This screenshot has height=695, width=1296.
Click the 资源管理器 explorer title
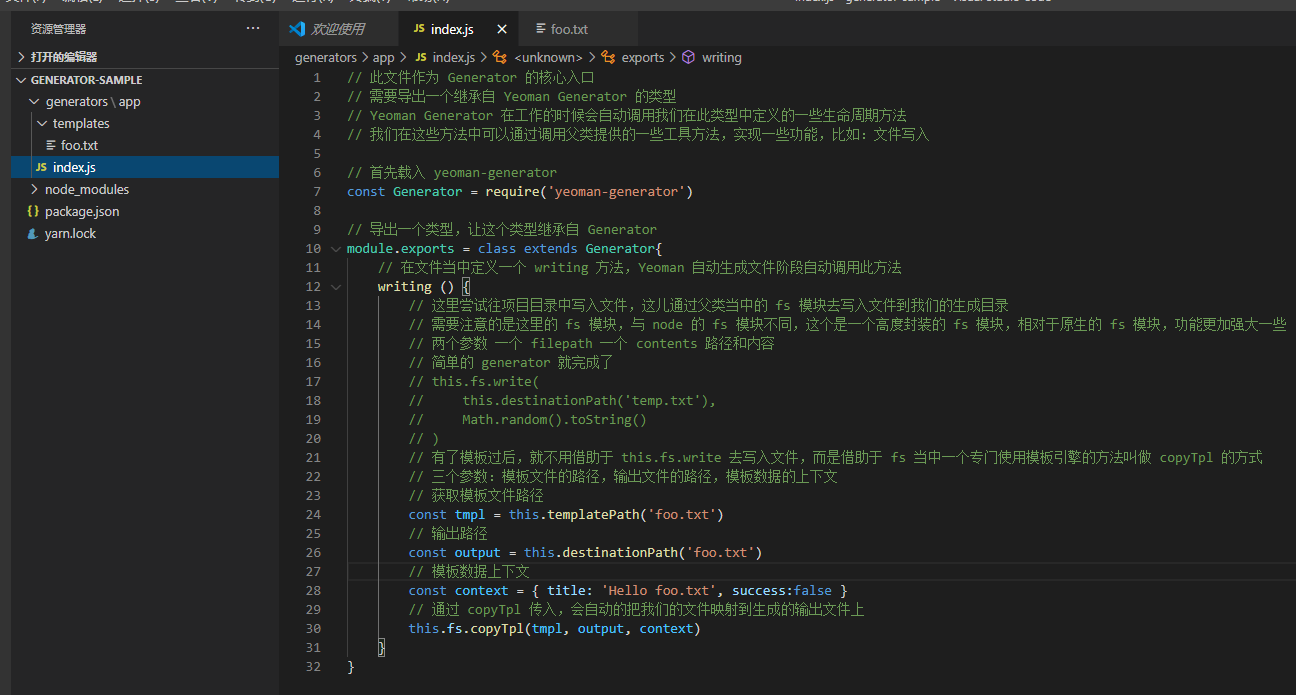[58, 29]
